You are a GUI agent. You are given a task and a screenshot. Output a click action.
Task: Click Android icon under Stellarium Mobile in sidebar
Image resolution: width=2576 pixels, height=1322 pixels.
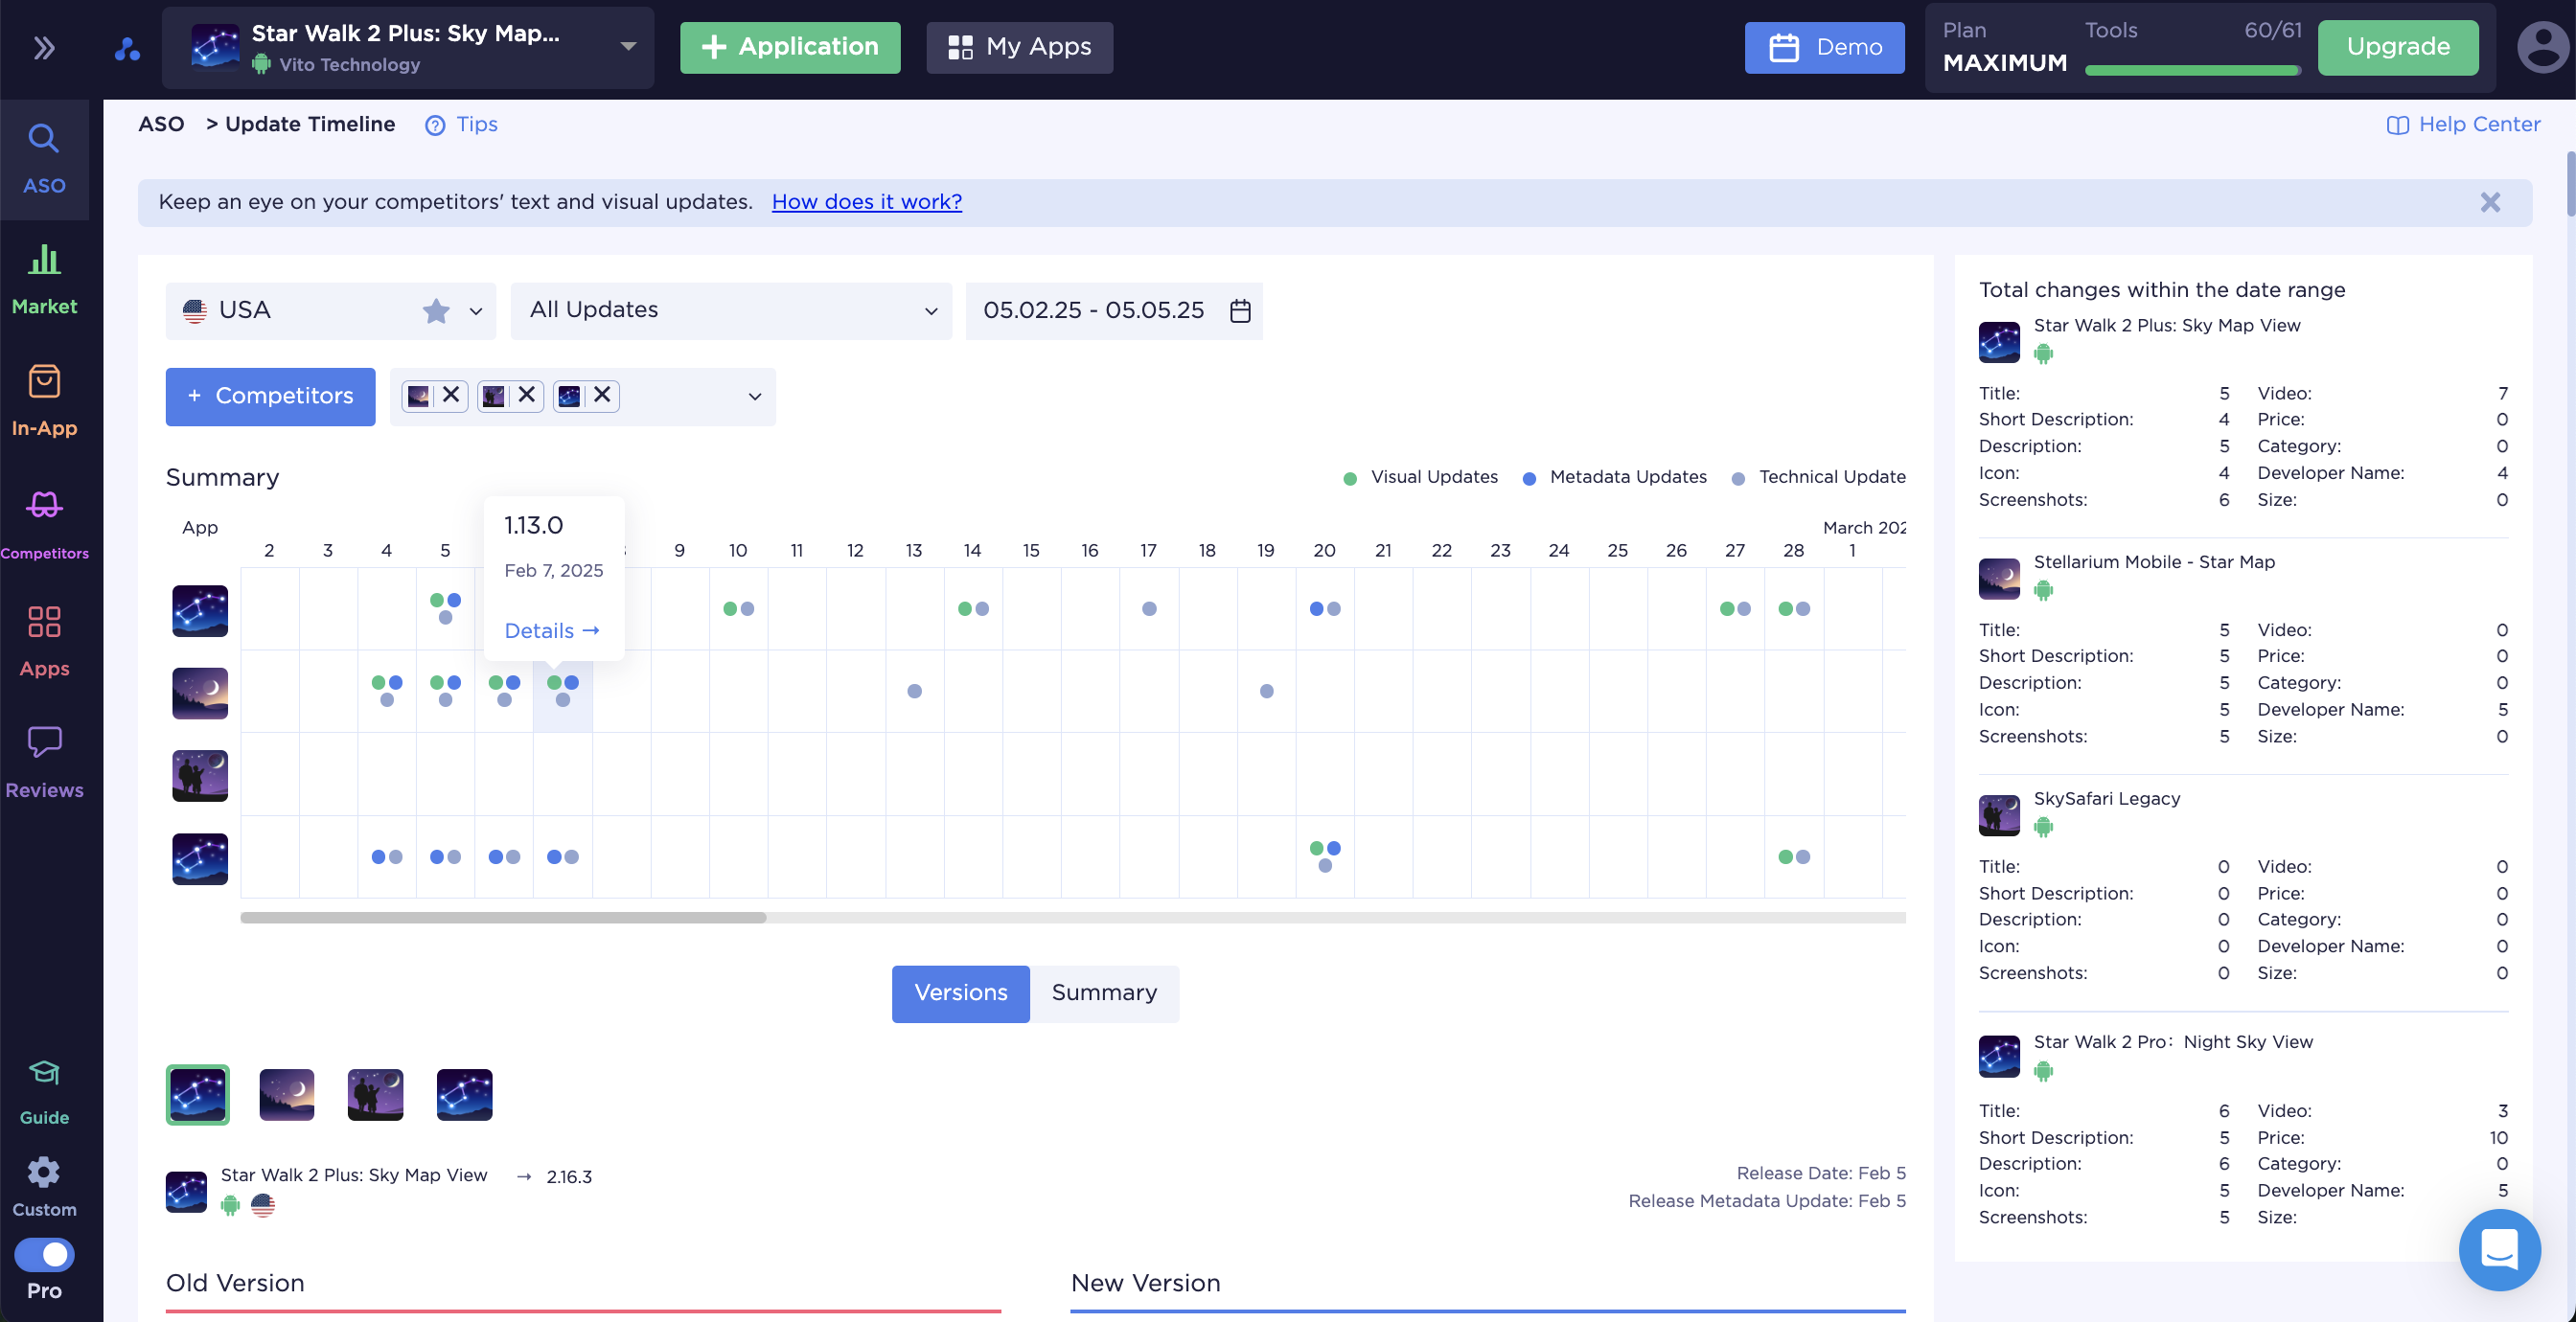(x=2043, y=591)
